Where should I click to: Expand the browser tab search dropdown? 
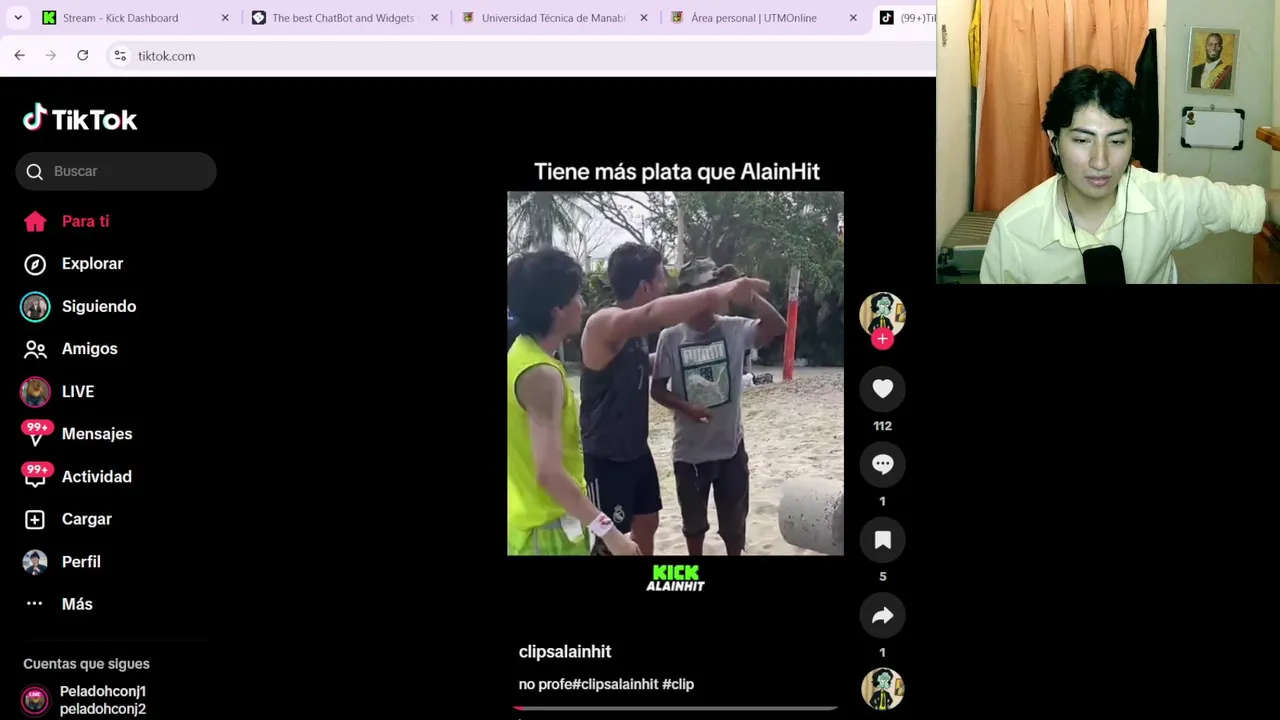(18, 18)
